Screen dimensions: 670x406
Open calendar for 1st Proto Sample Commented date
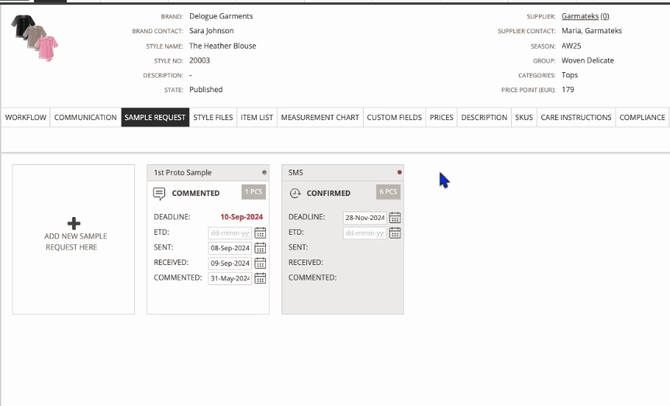[x=260, y=279]
